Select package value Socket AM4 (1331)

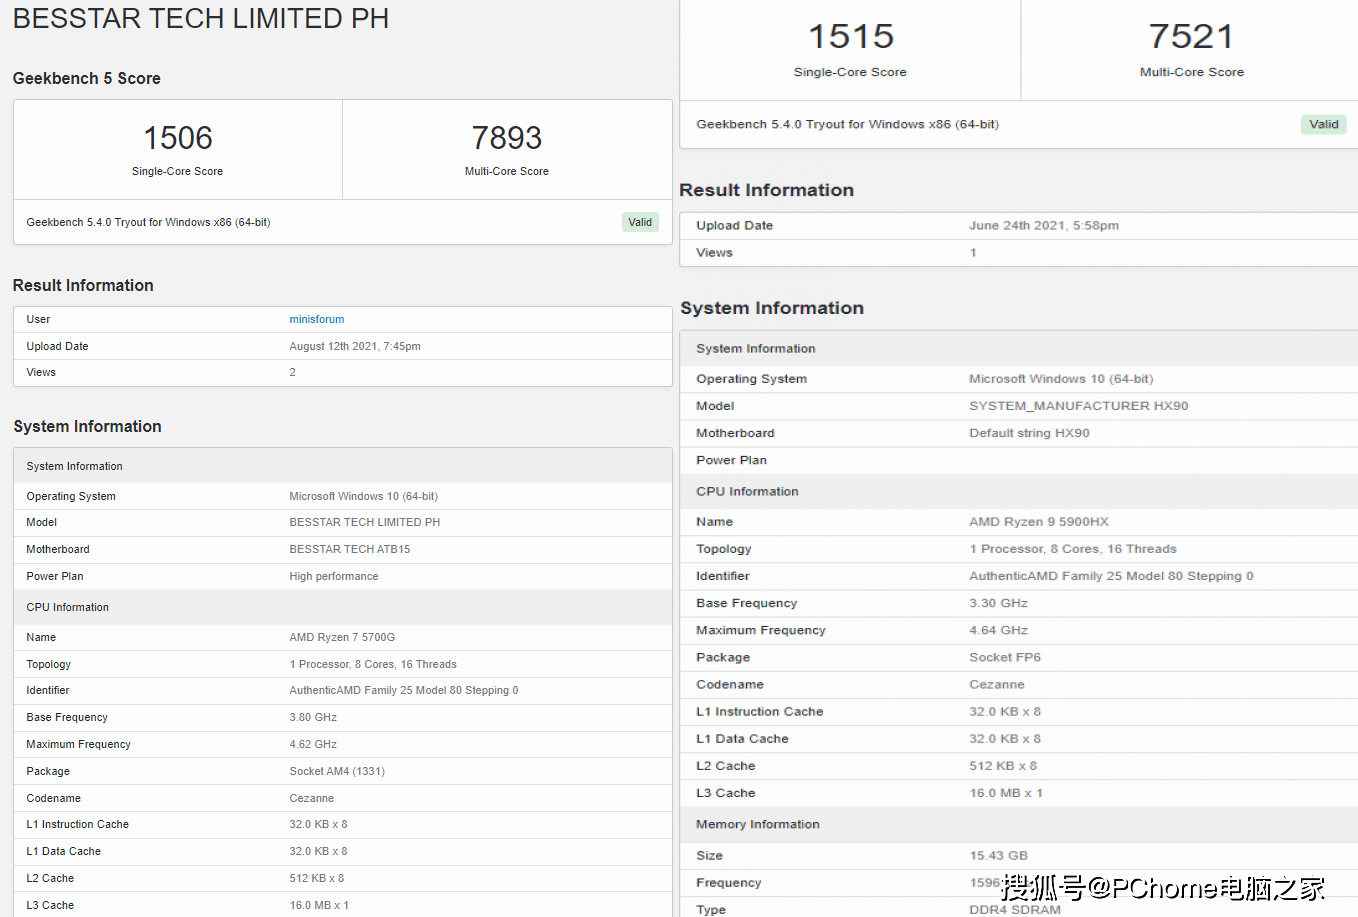click(x=337, y=771)
